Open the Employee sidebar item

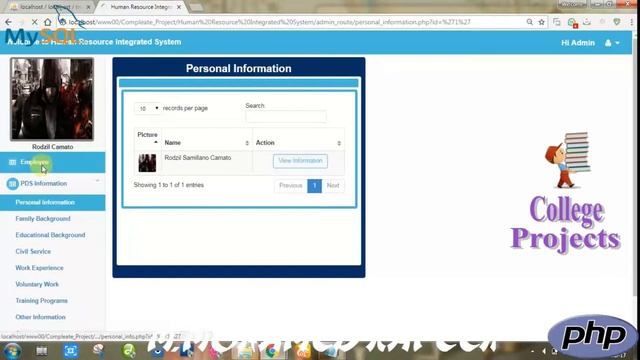point(52,162)
